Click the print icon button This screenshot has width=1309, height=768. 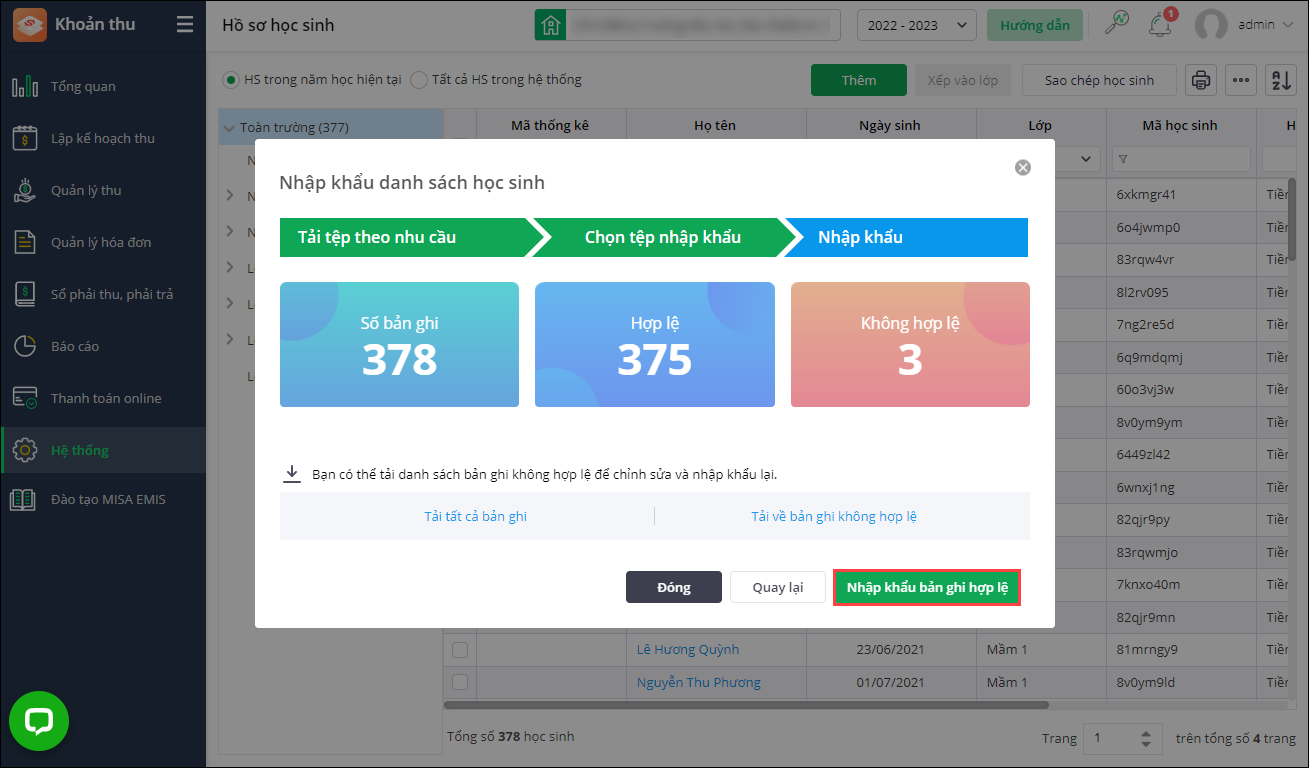point(1201,80)
